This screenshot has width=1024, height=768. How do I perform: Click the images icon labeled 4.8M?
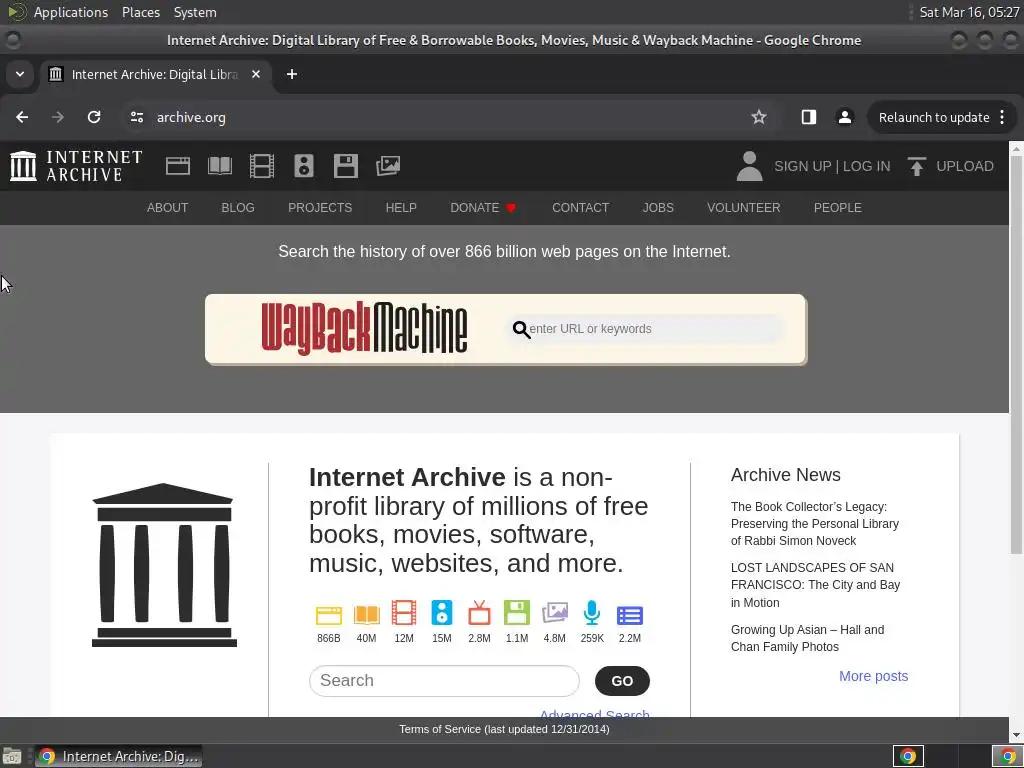554,613
